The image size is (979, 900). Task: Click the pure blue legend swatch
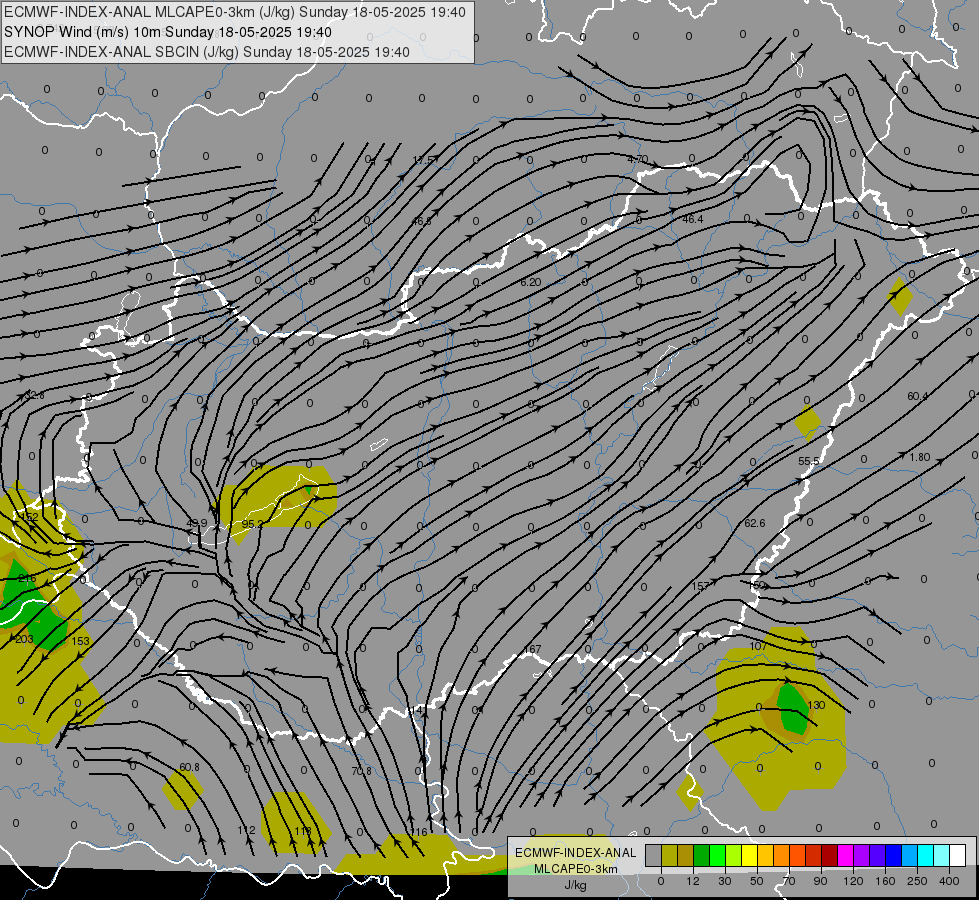pos(893,855)
